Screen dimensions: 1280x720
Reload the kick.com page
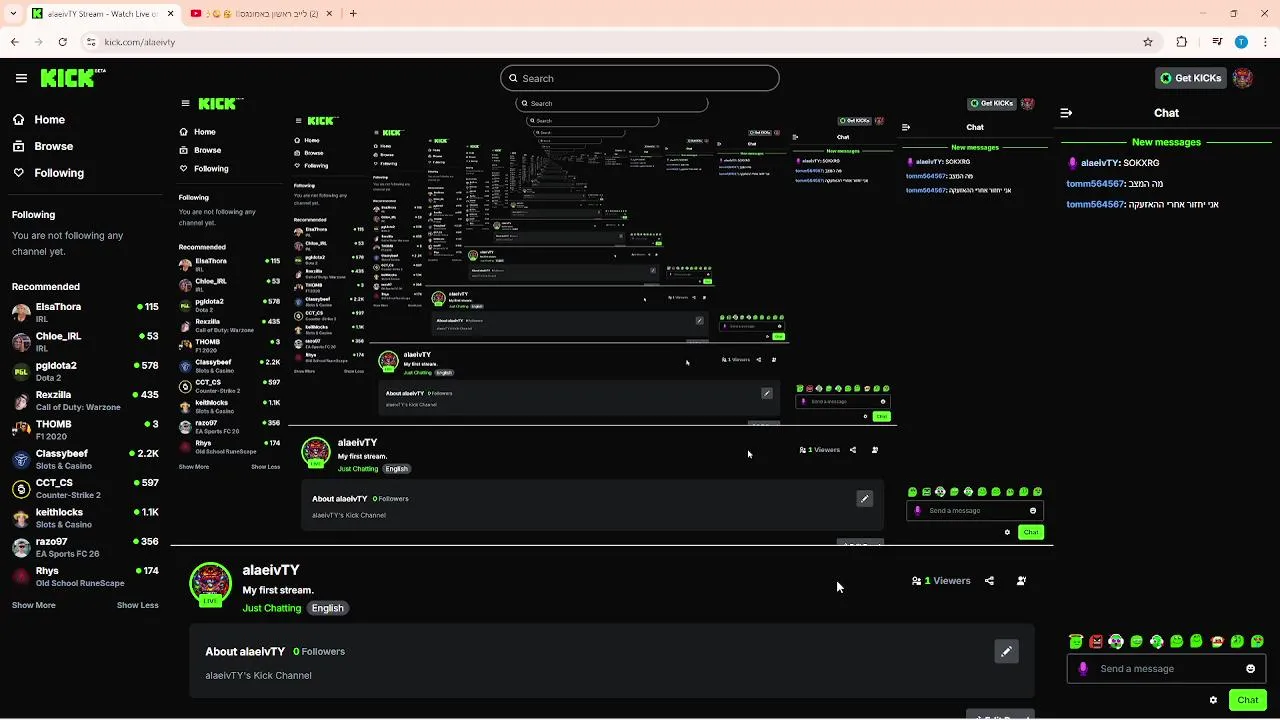point(63,42)
